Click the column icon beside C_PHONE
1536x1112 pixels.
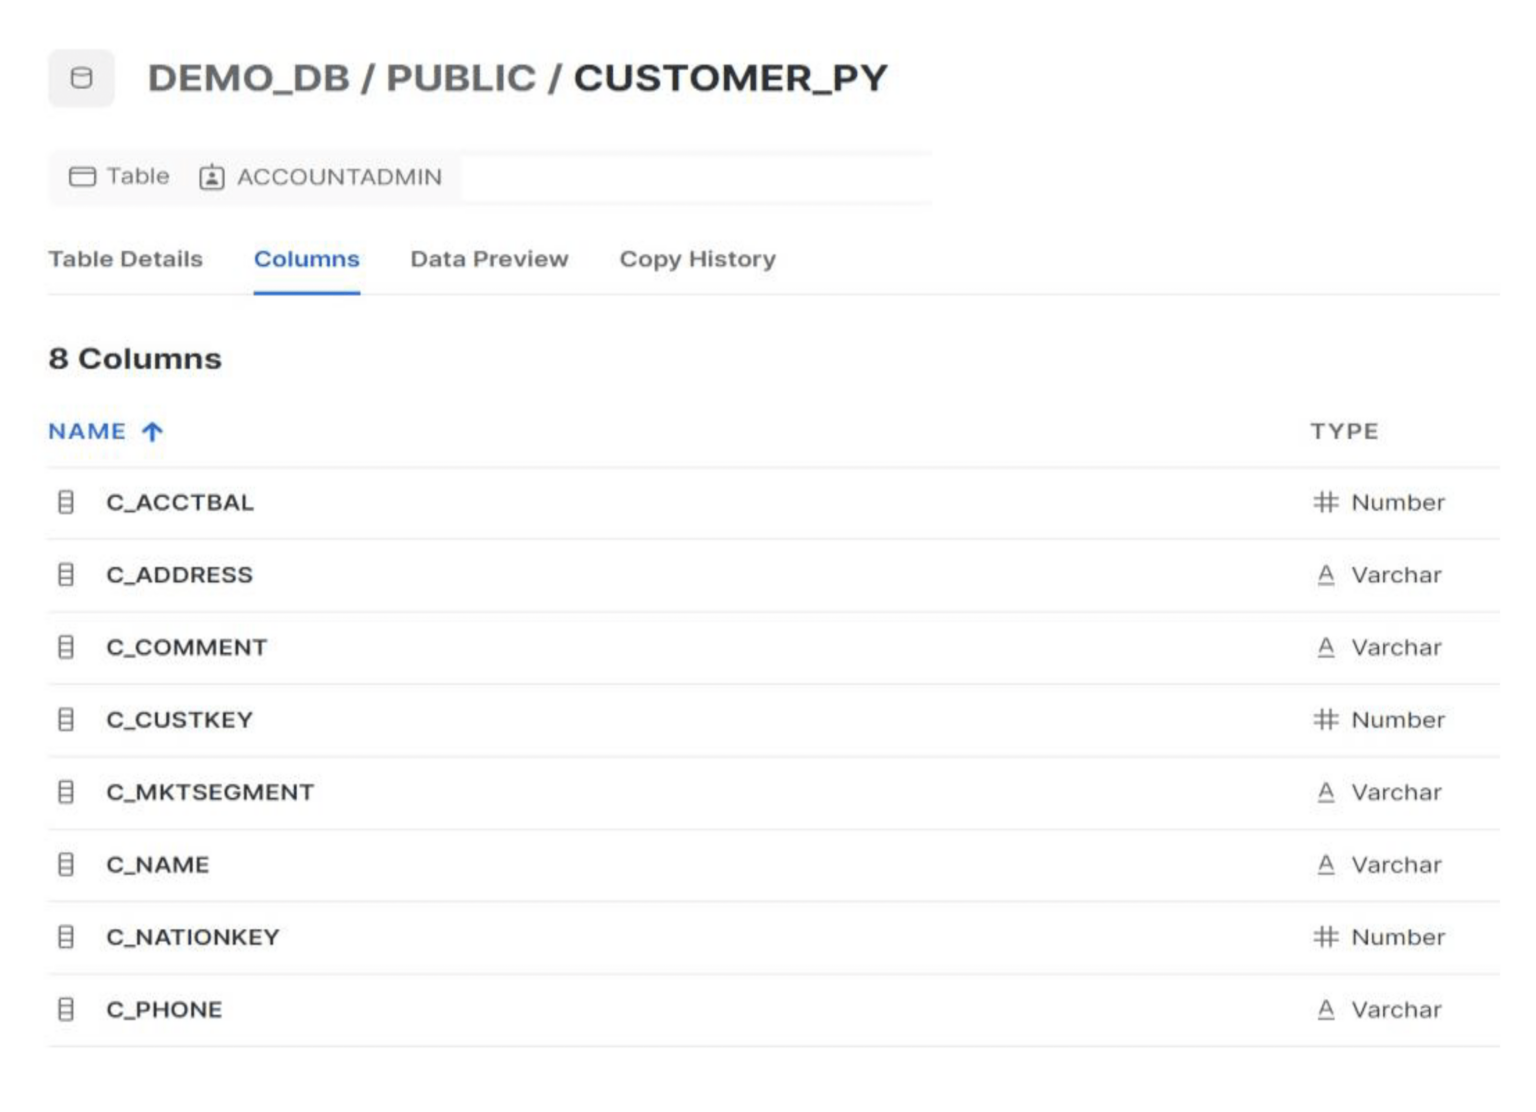click(x=66, y=1009)
